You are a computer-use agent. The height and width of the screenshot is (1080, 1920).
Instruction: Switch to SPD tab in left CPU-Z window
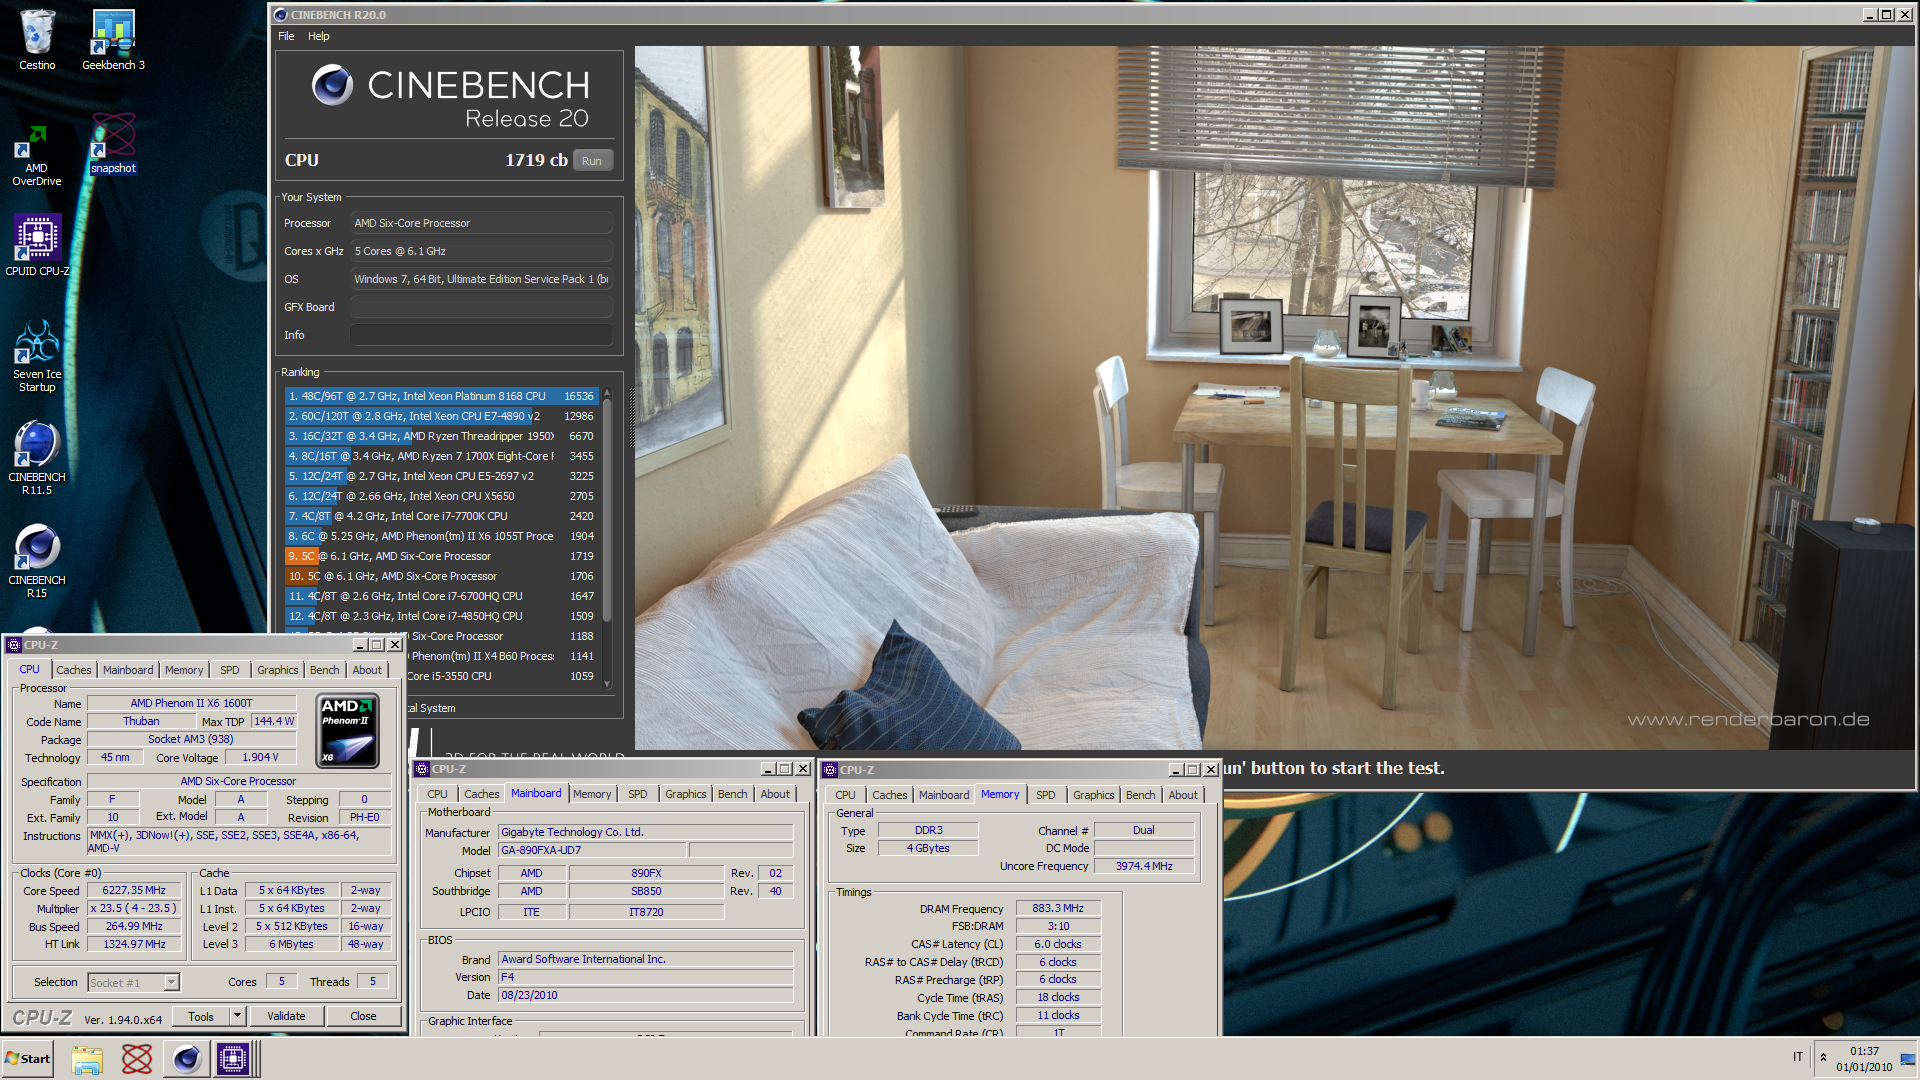point(229,670)
